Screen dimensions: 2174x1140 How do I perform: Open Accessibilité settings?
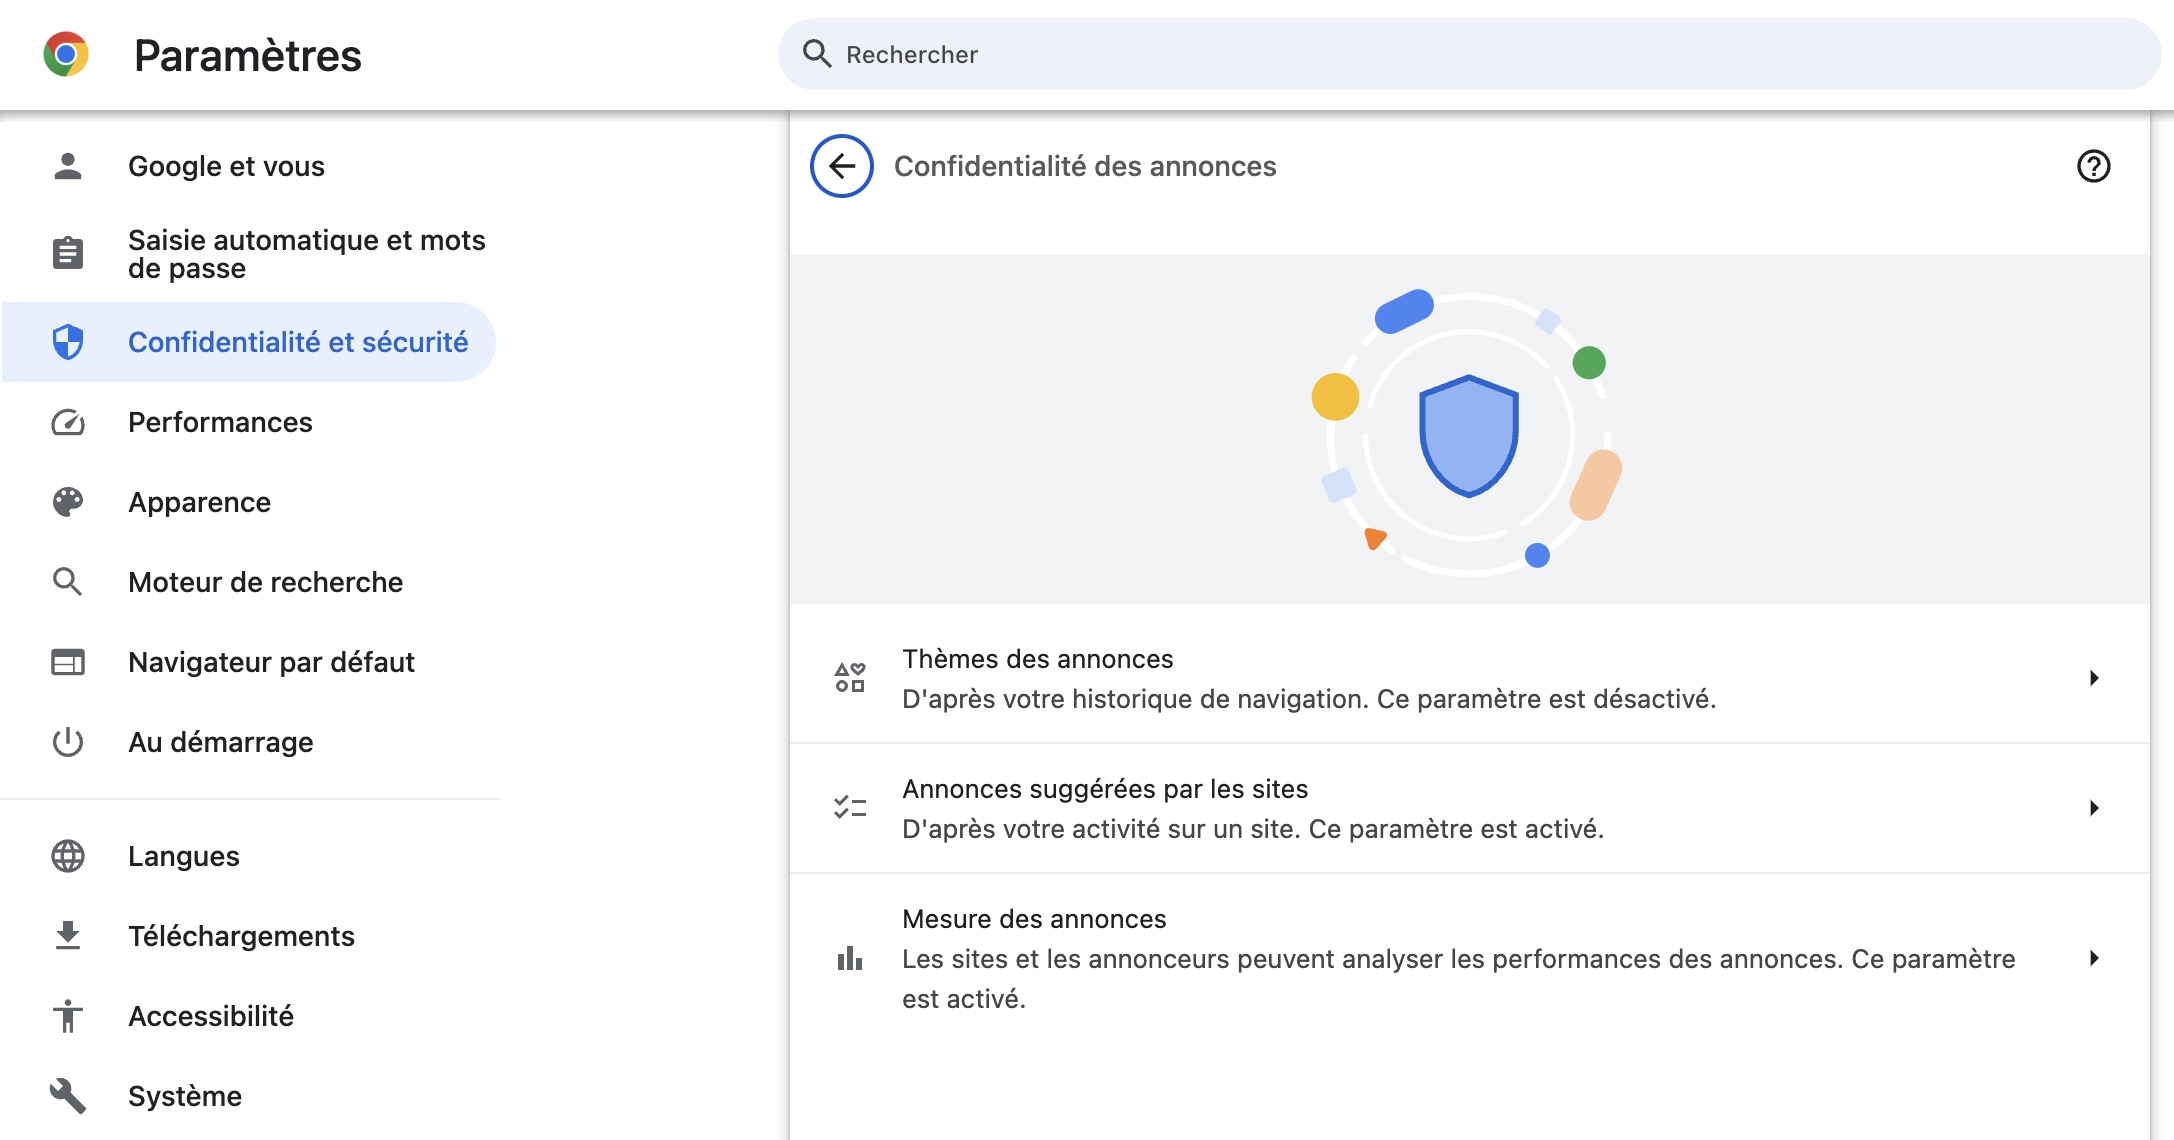coord(211,1016)
